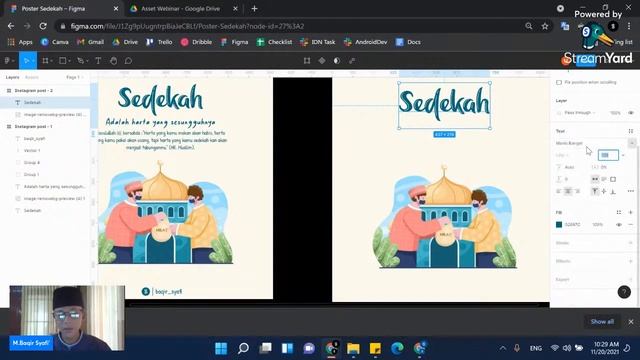Screen dimensions: 640x360
Task: Select the Frame tool
Action: [45, 61]
